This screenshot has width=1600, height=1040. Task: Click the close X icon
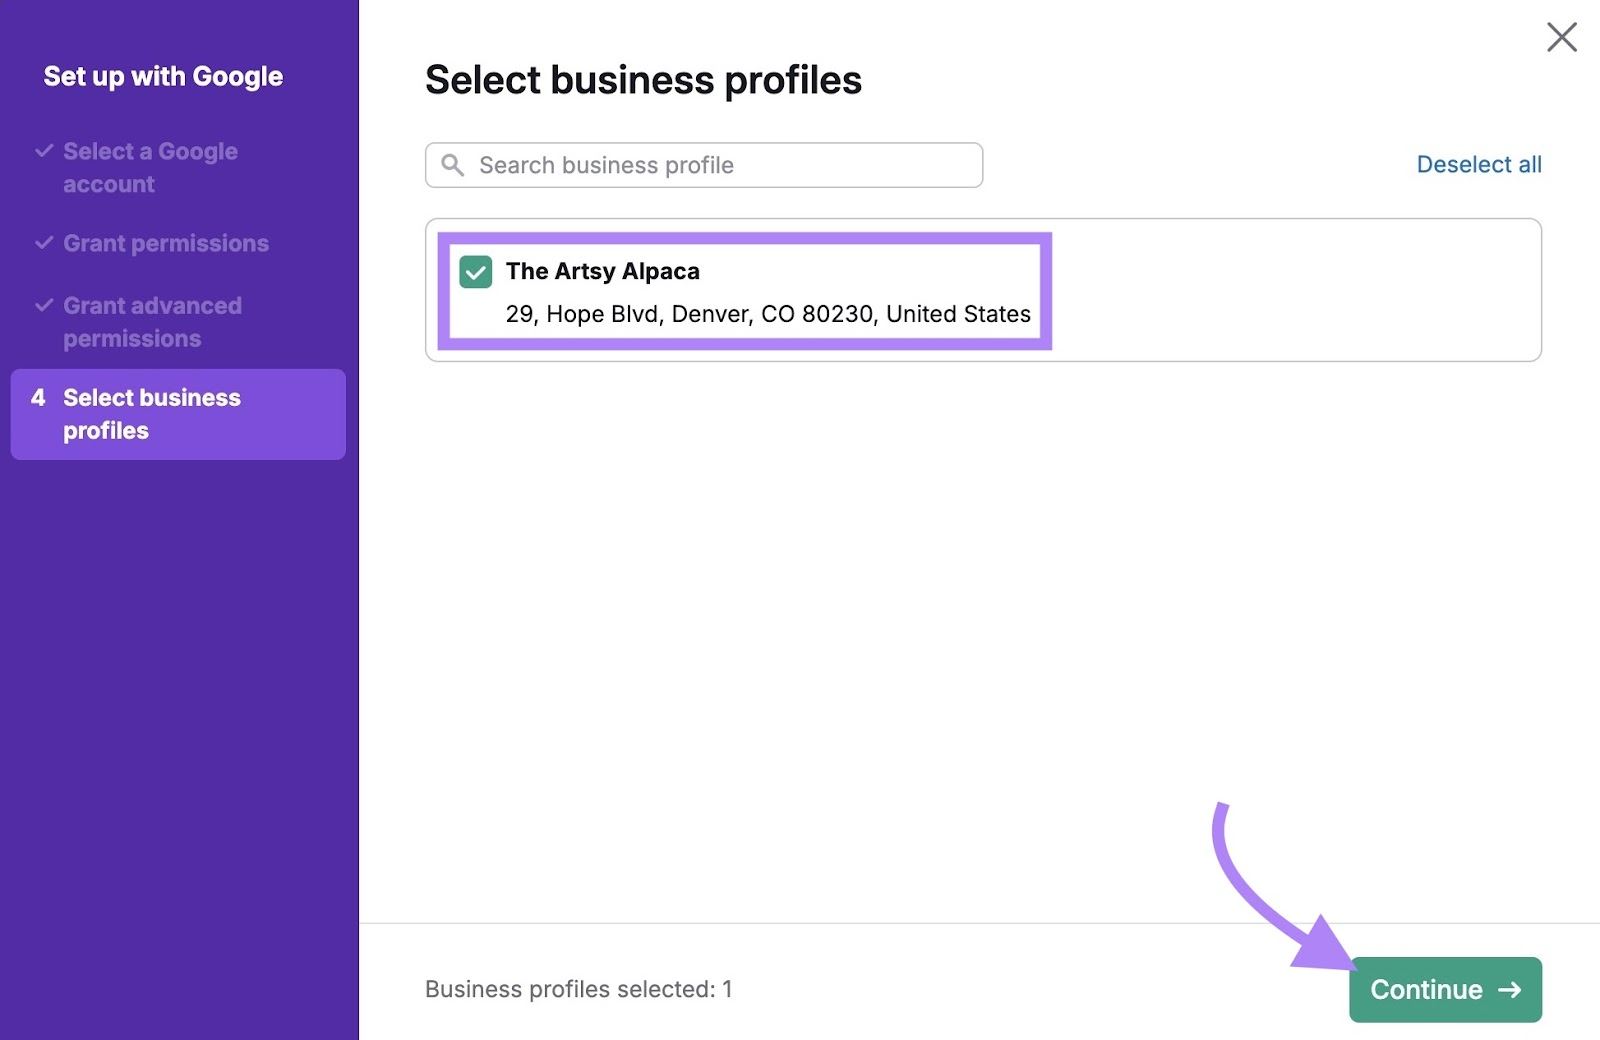click(1561, 37)
